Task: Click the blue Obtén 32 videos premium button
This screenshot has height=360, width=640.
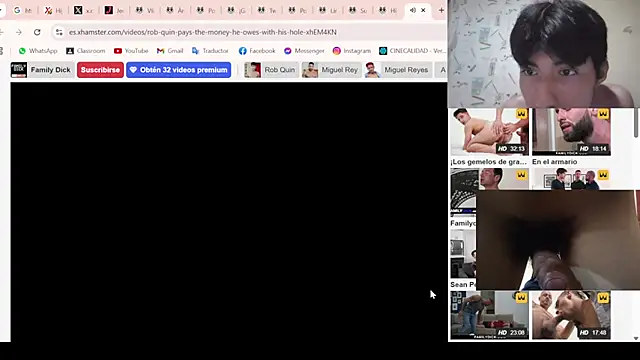Action: (178, 70)
